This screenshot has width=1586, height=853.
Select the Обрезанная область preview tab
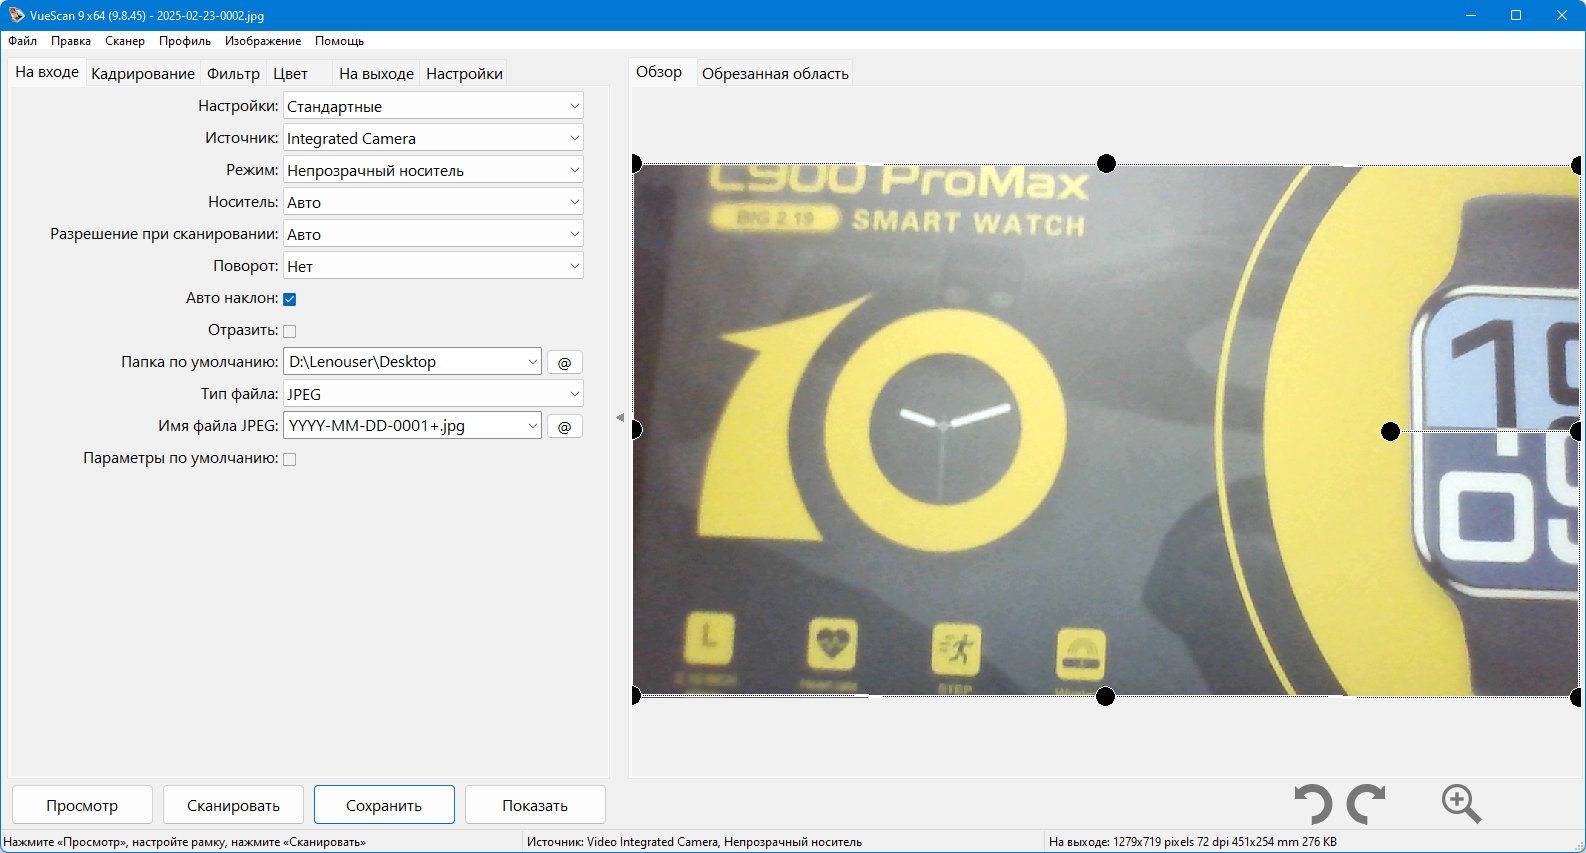pos(775,73)
